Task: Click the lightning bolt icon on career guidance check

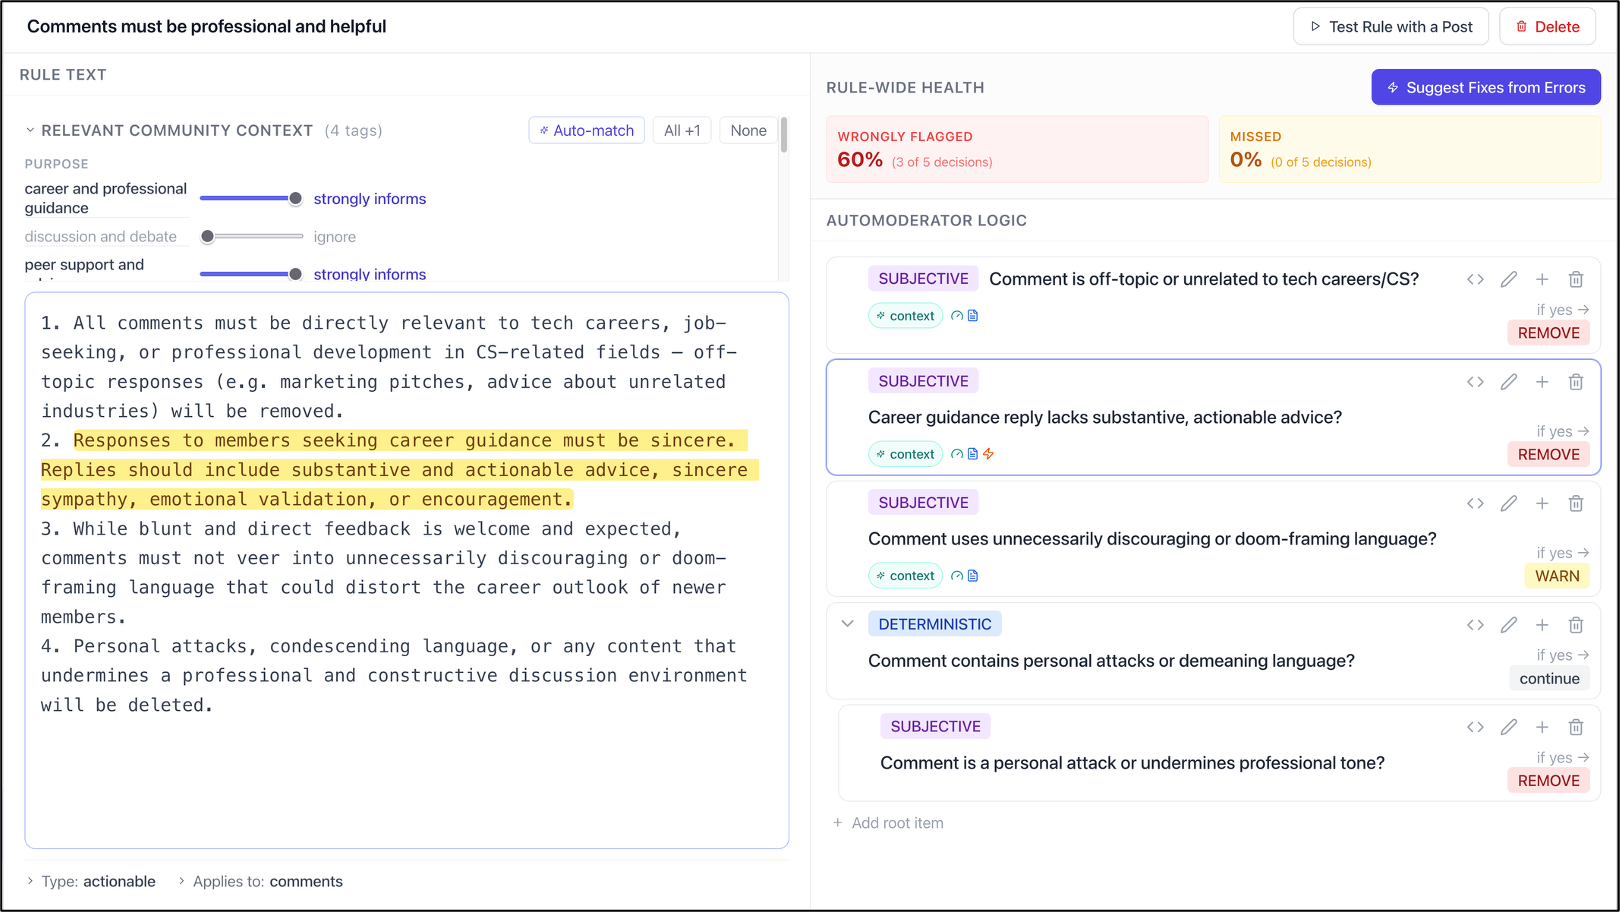Action: point(989,454)
